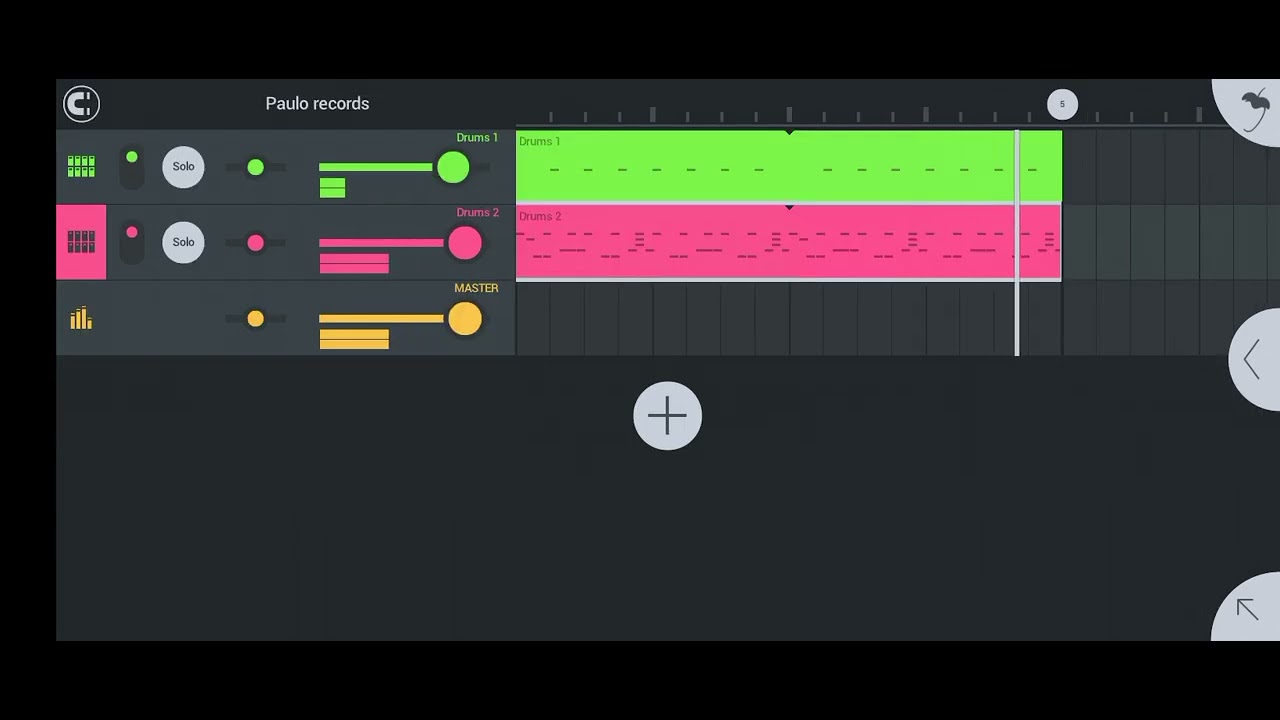The image size is (1280, 720).
Task: Adjust Master yellow volume slider
Action: pos(464,319)
